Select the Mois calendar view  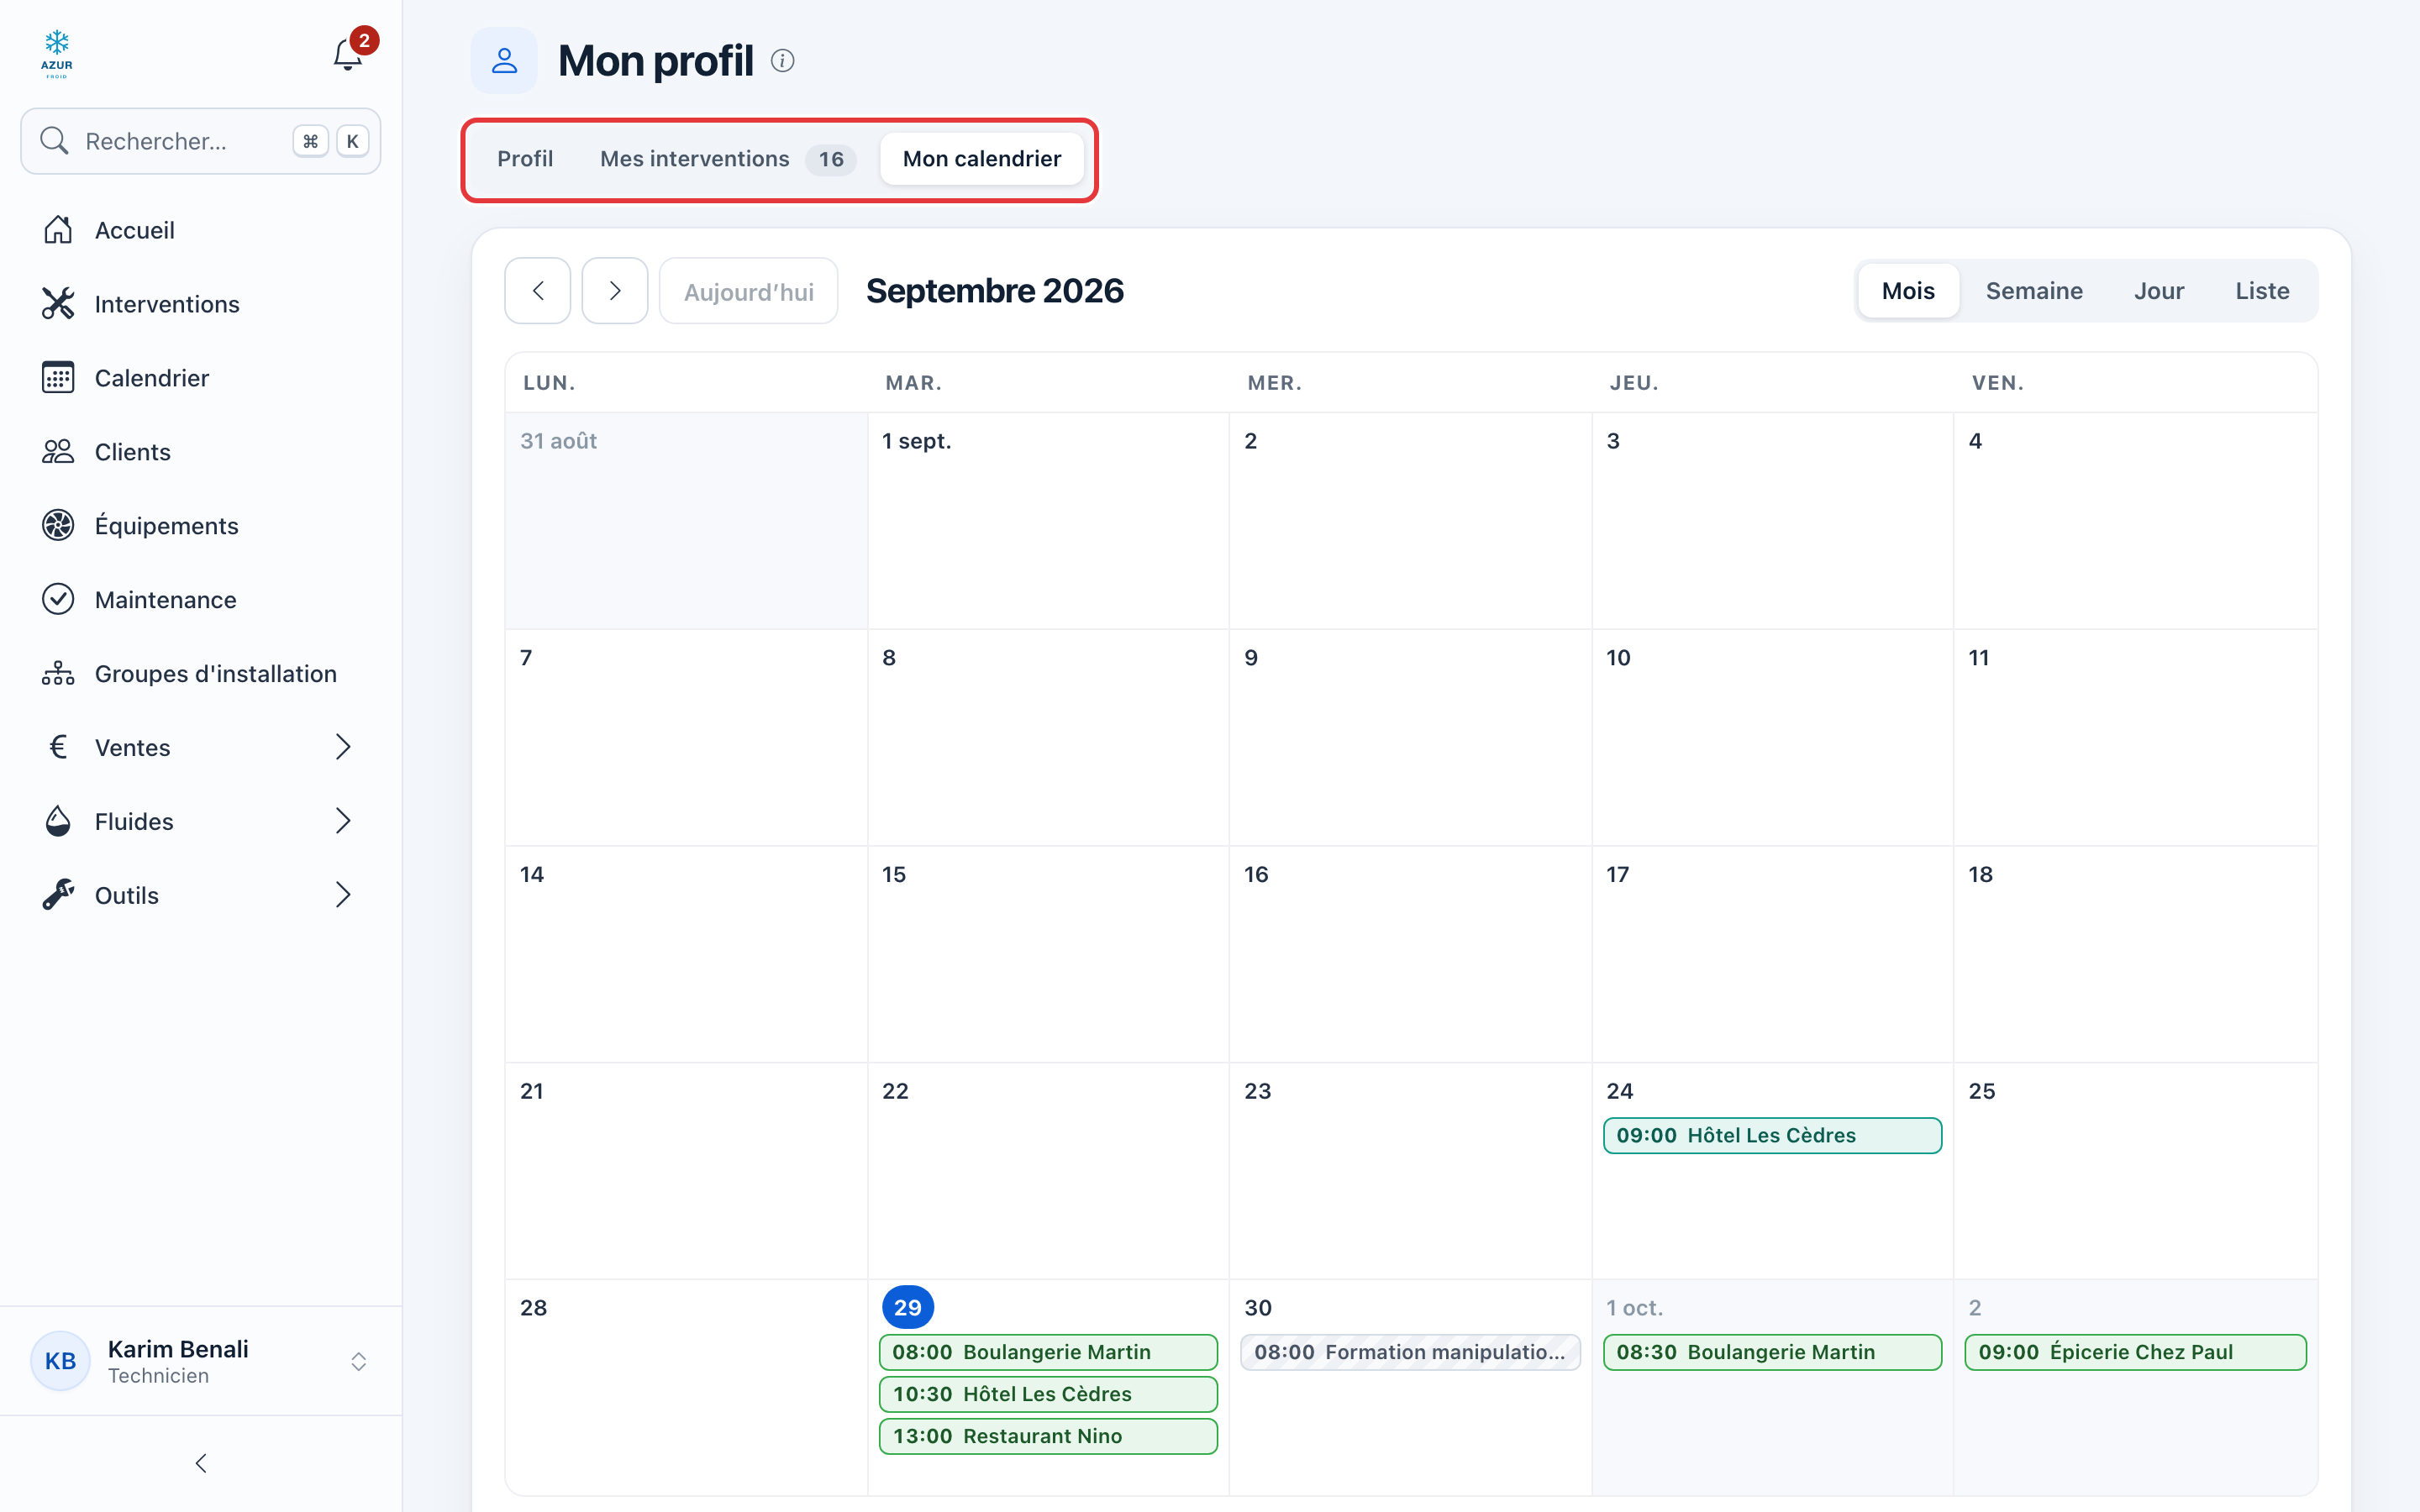1908,291
